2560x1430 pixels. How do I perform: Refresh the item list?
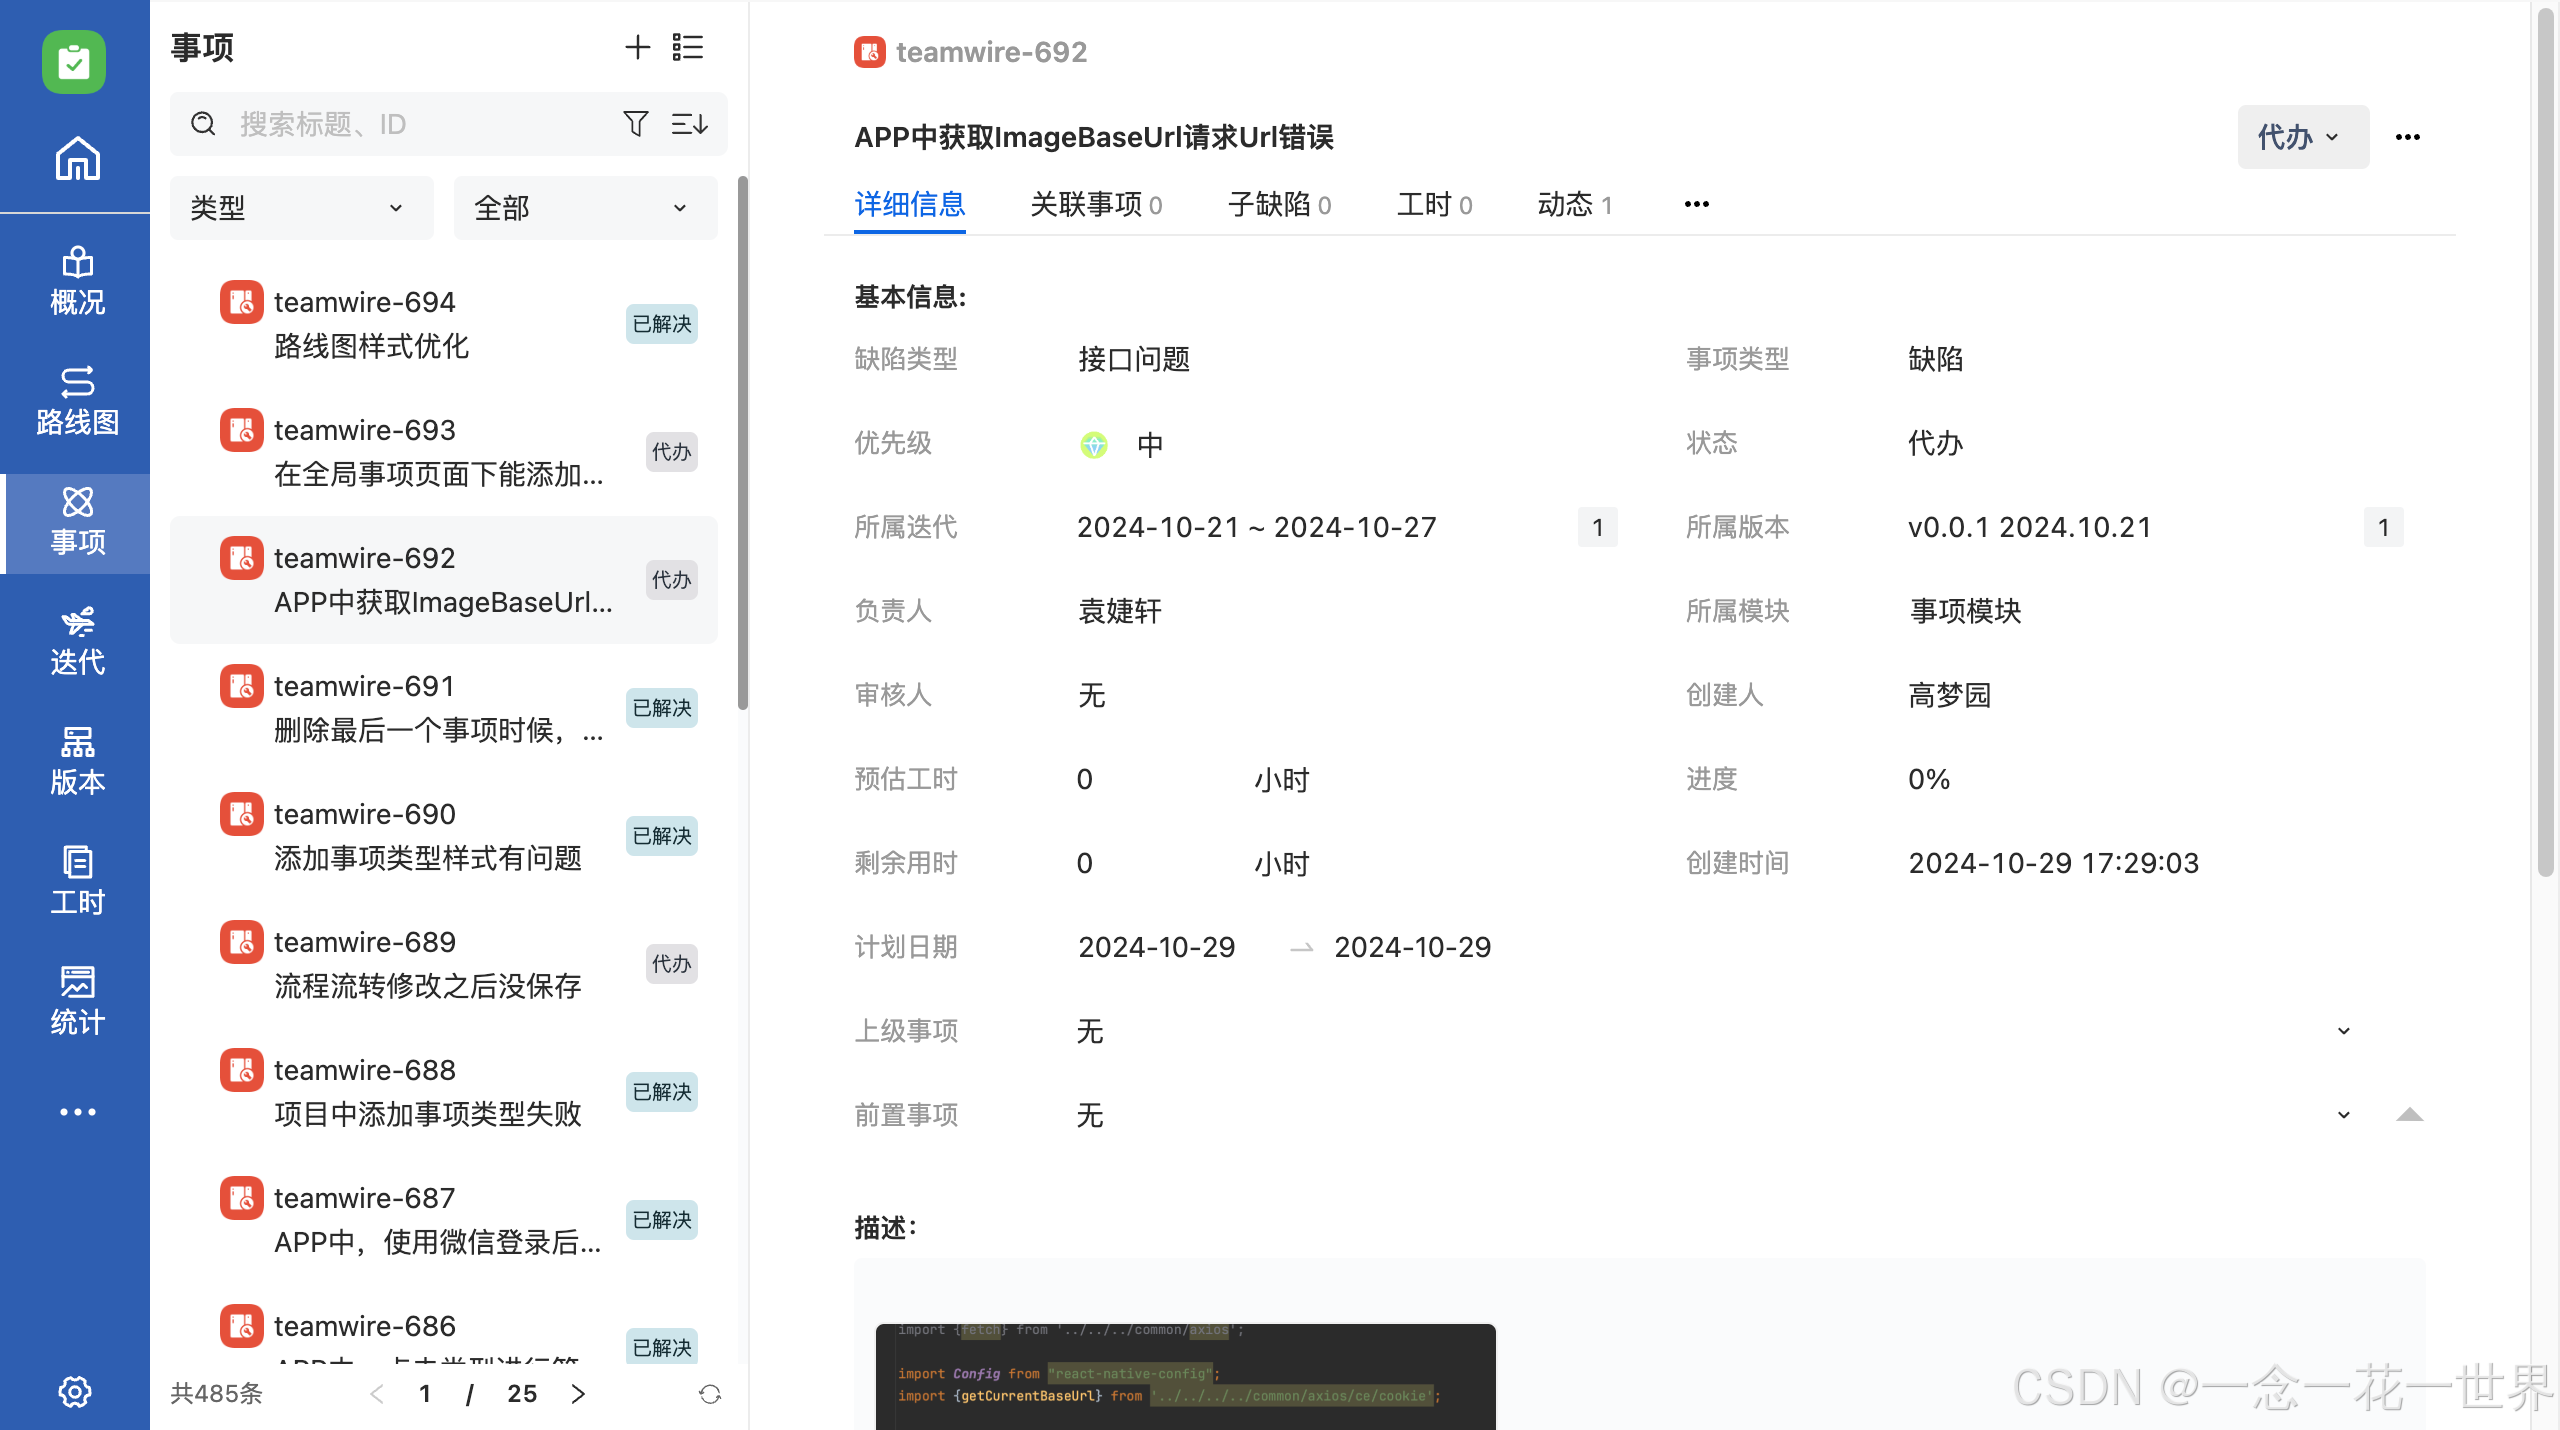(x=709, y=1393)
